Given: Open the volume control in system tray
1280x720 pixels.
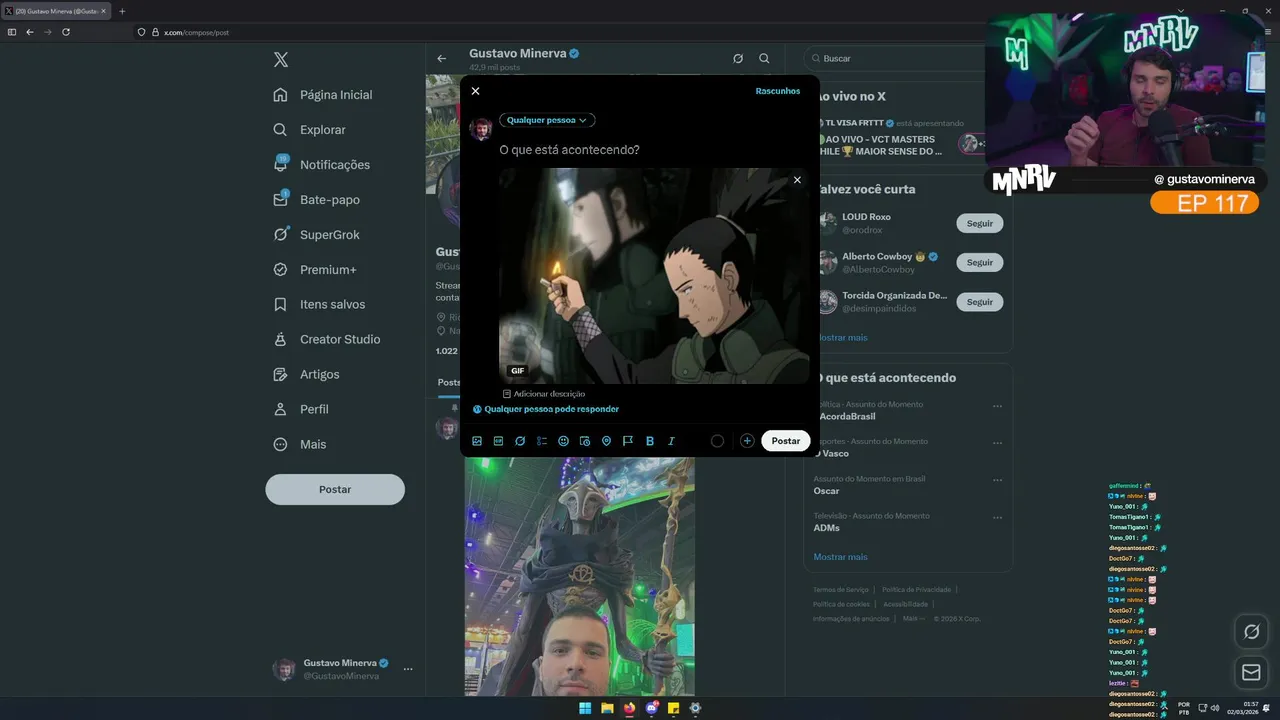Looking at the screenshot, I should click(1215, 708).
